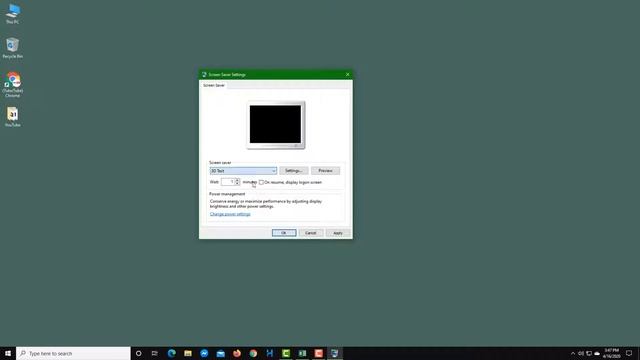Open Messenger from the taskbar
Viewport: 640px width, 360px height.
(x=204, y=353)
